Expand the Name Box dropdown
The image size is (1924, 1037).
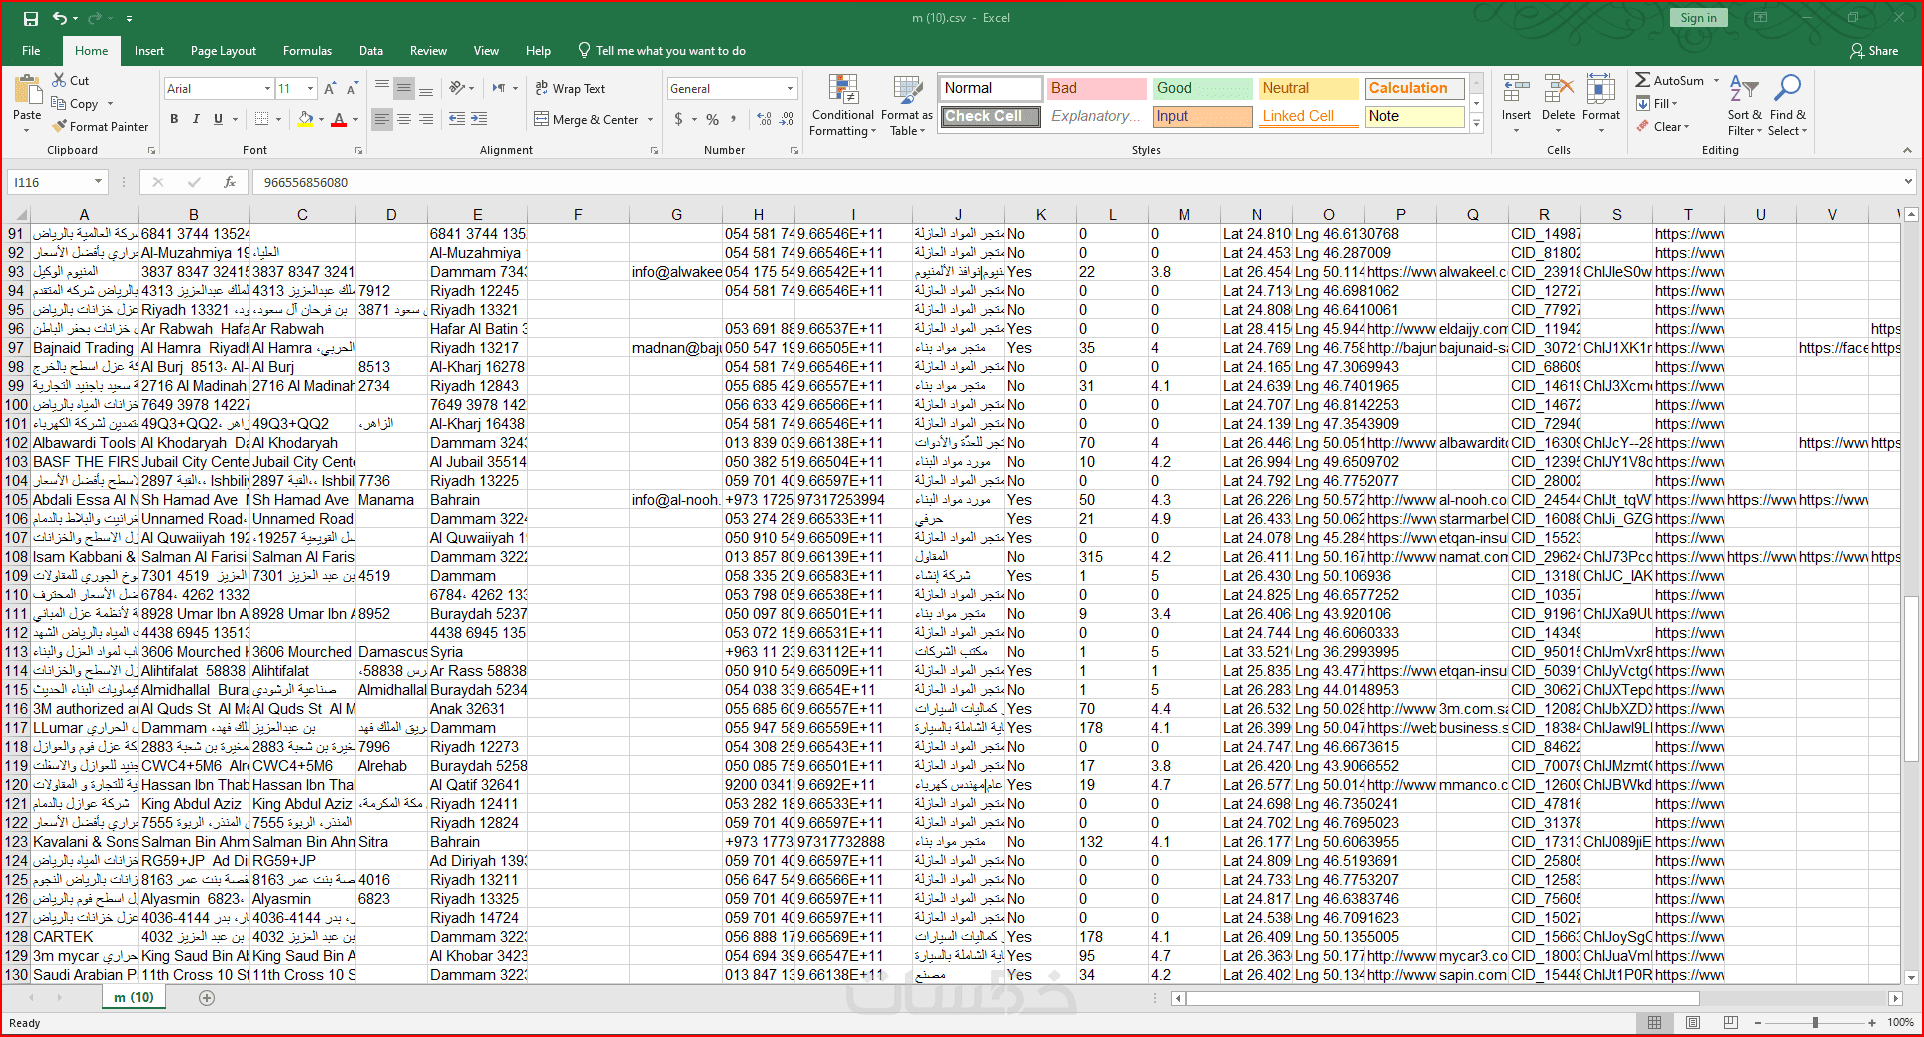point(98,182)
